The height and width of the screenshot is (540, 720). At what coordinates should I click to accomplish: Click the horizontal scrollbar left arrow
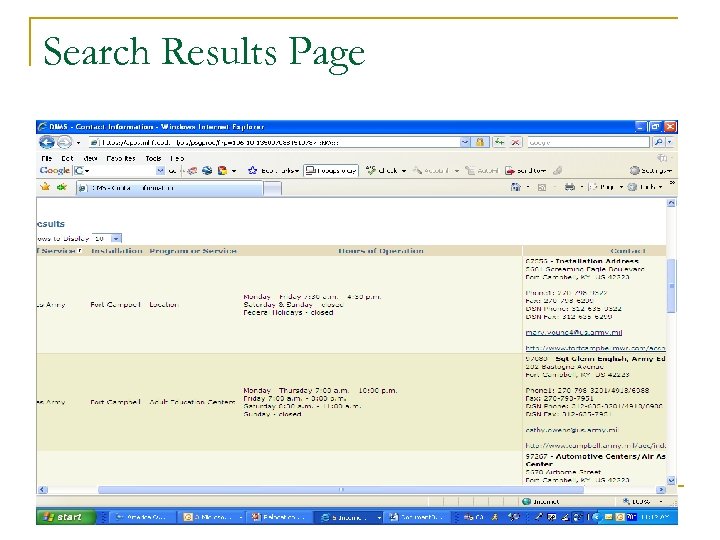point(43,490)
